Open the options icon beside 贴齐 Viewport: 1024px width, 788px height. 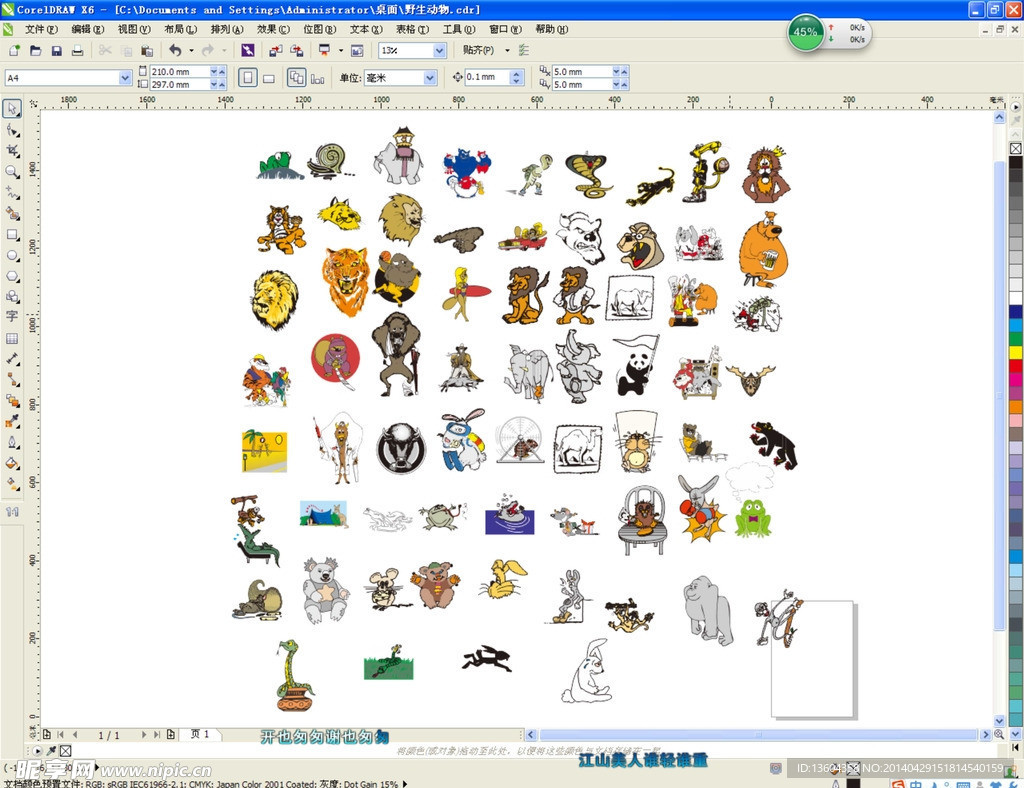click(524, 50)
